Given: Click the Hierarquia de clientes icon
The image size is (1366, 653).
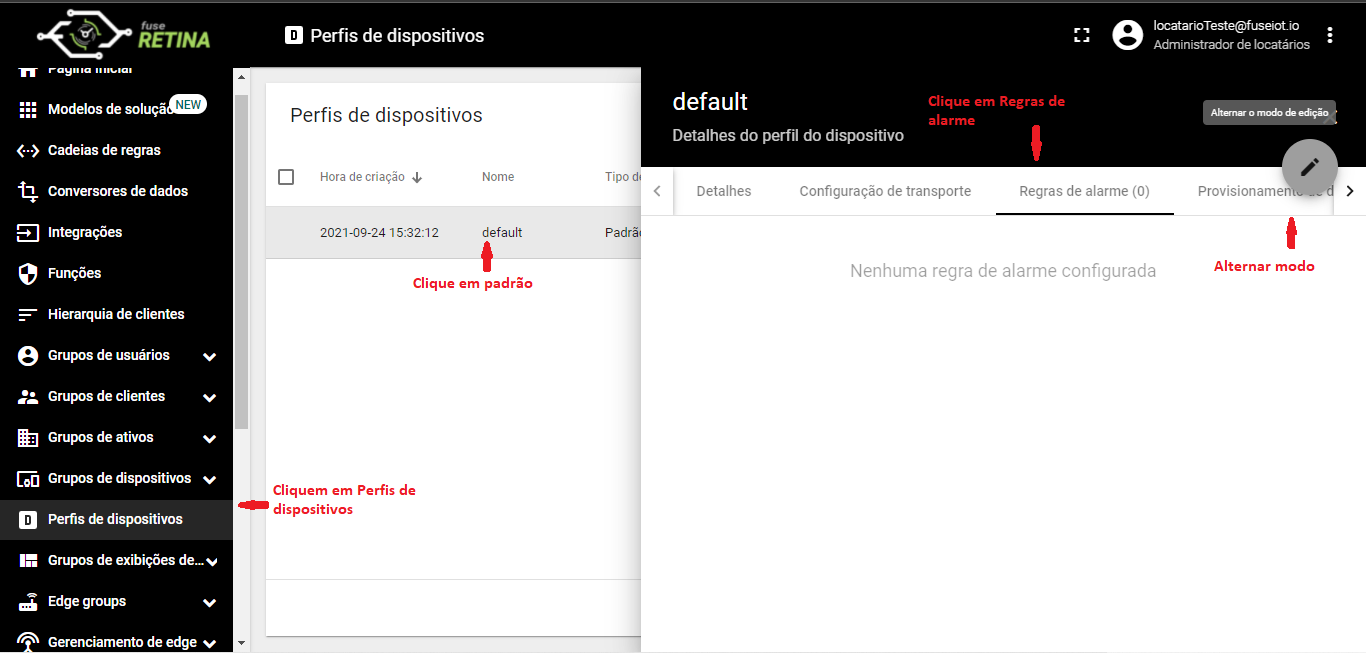Looking at the screenshot, I should (x=28, y=314).
